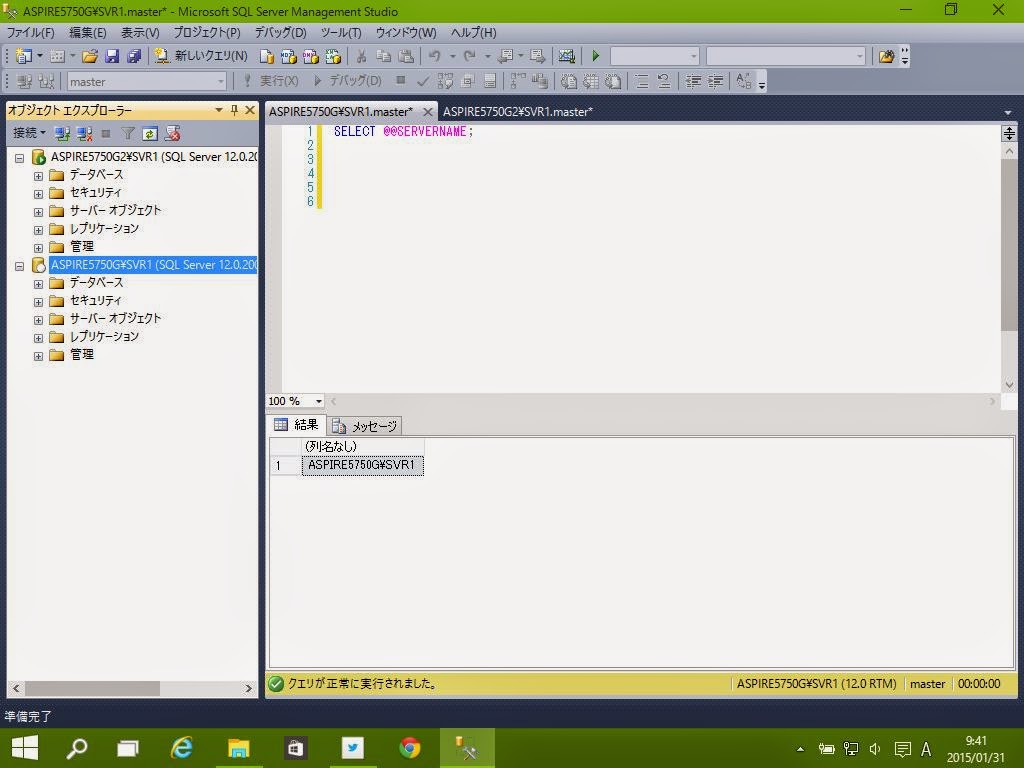Click the Object Explorer filter funnel icon

128,134
